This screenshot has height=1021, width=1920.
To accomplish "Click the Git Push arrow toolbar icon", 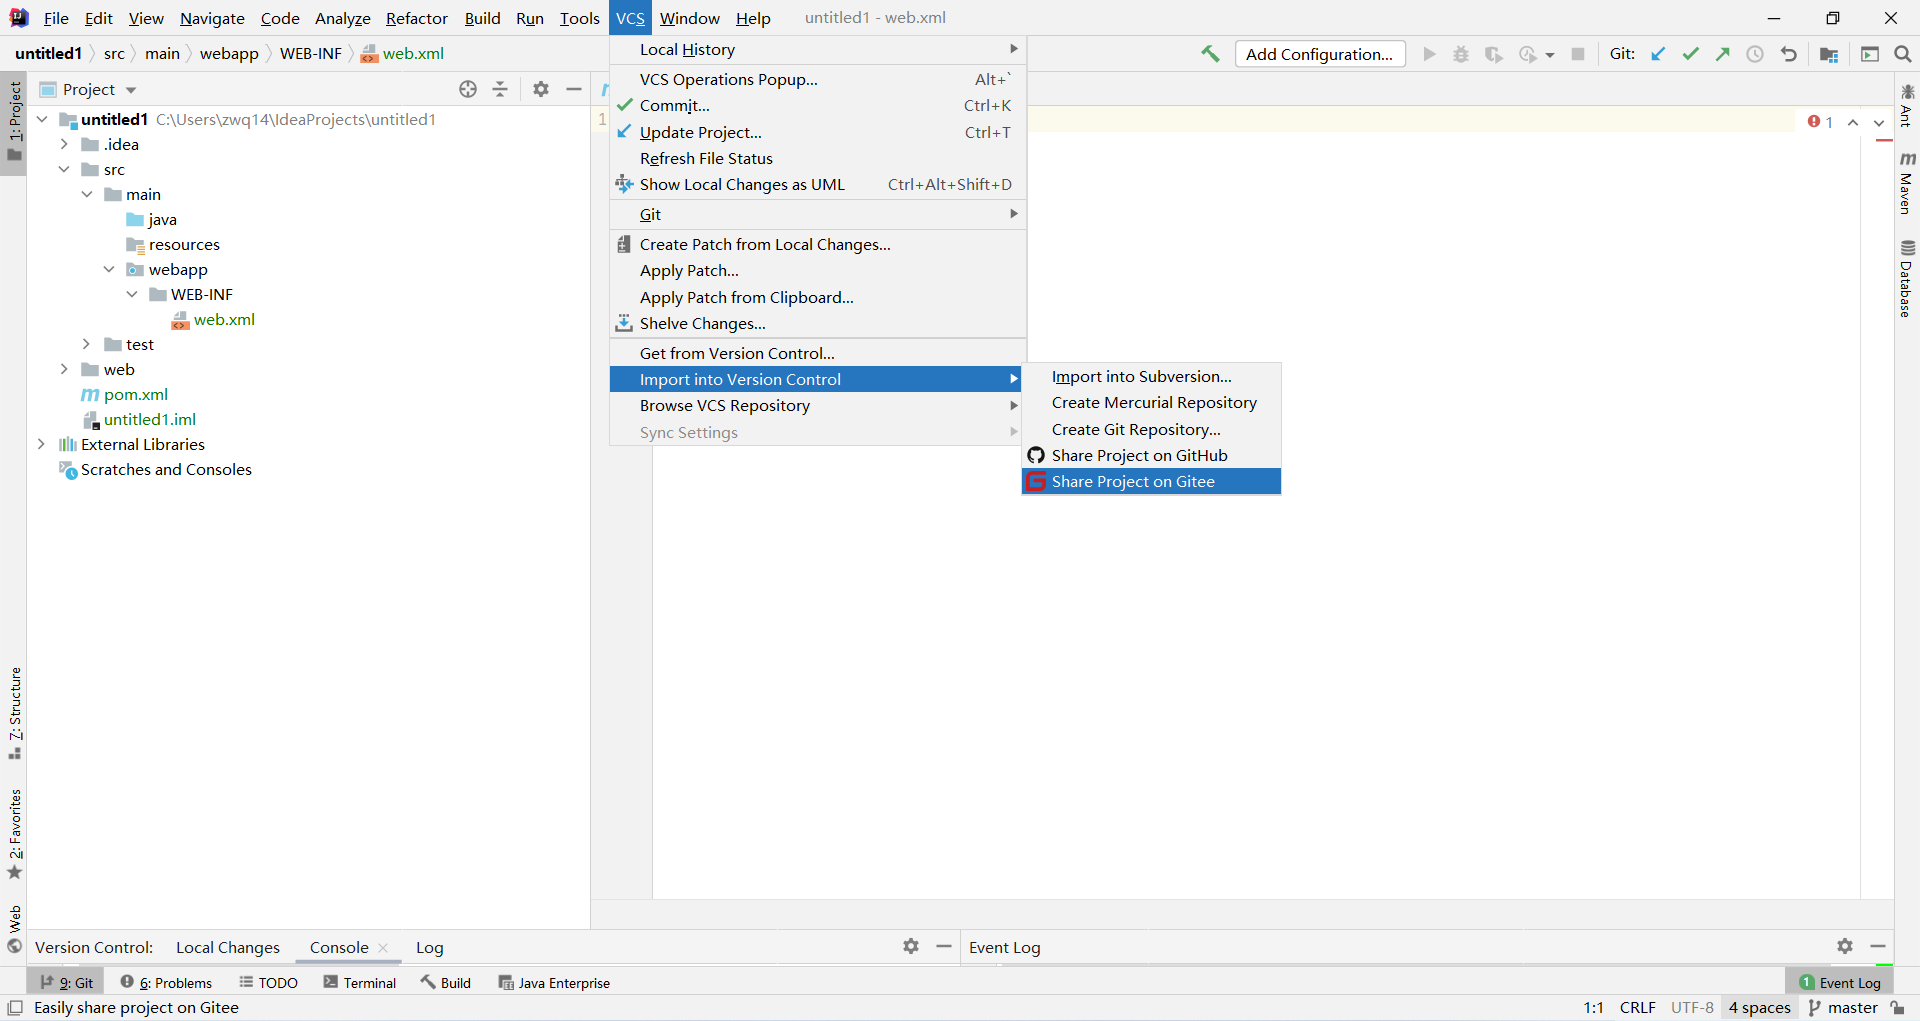I will point(1723,54).
